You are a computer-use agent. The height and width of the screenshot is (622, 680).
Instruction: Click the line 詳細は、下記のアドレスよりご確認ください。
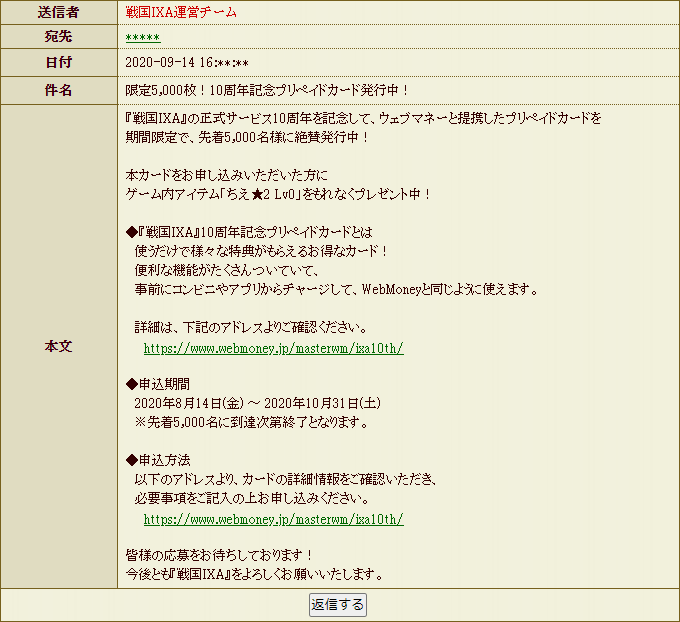tap(251, 327)
